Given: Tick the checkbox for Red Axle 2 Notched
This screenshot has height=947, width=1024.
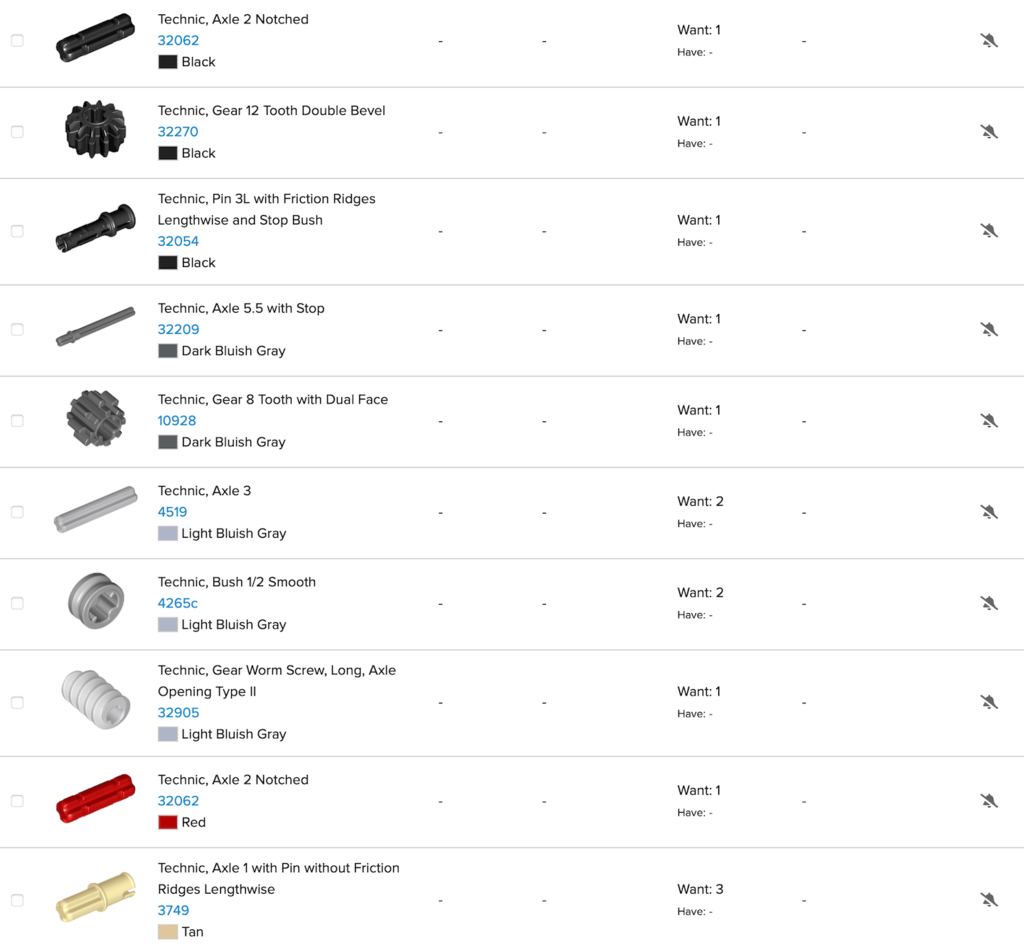Looking at the screenshot, I should pos(16,800).
